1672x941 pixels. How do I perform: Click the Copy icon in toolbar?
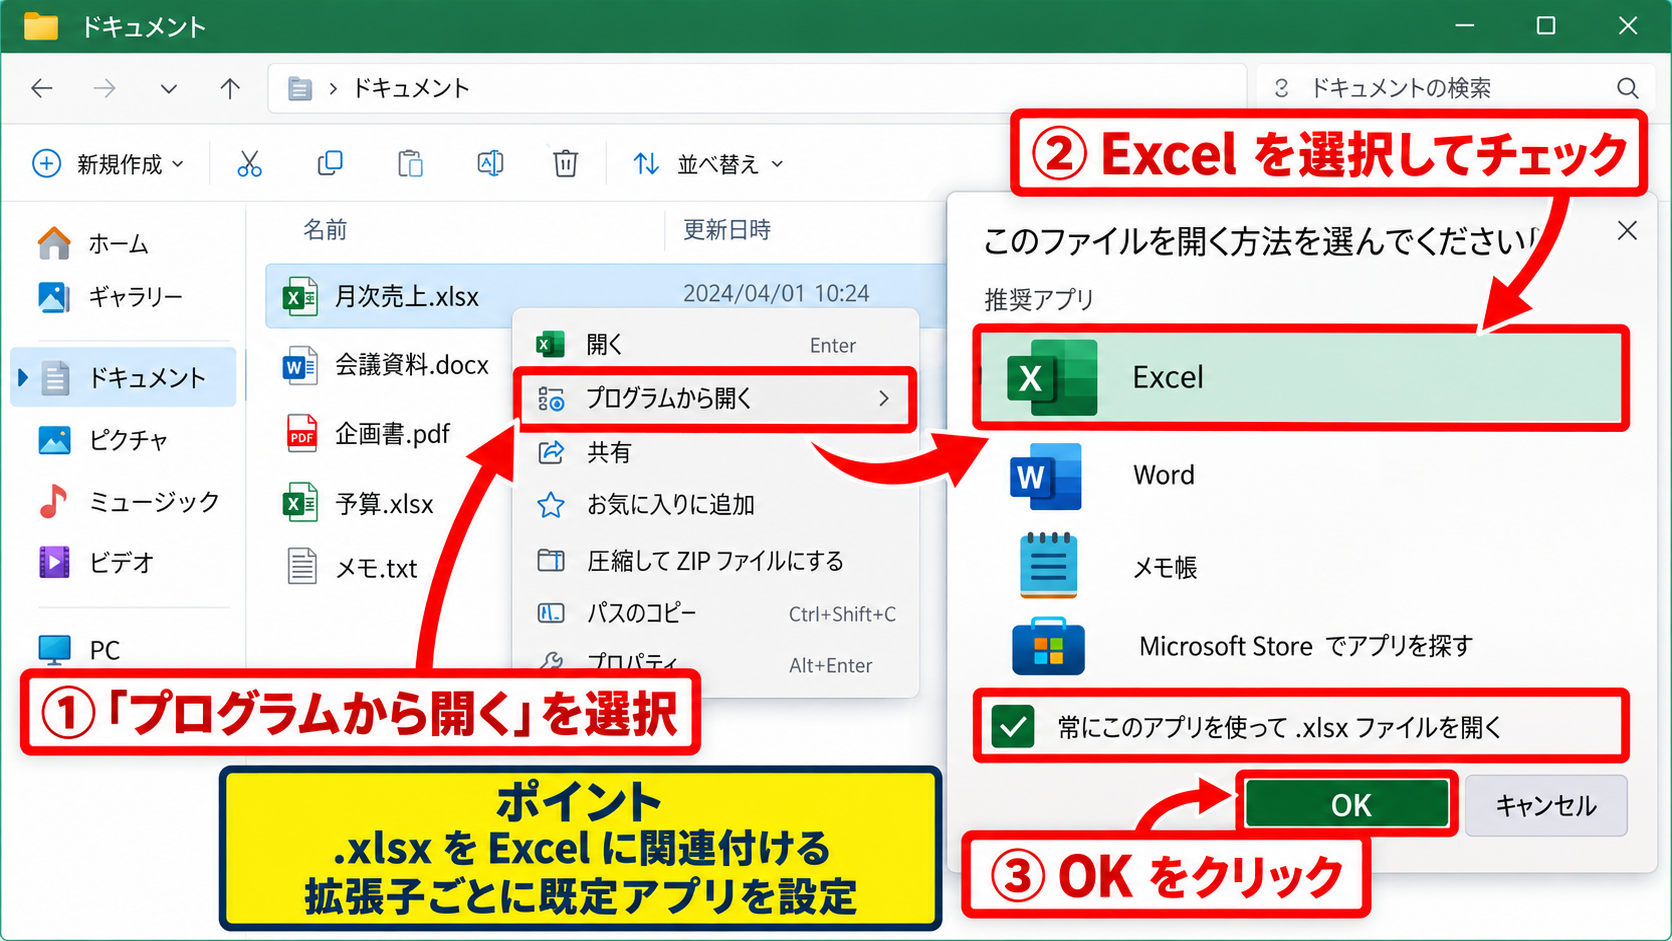pos(330,163)
